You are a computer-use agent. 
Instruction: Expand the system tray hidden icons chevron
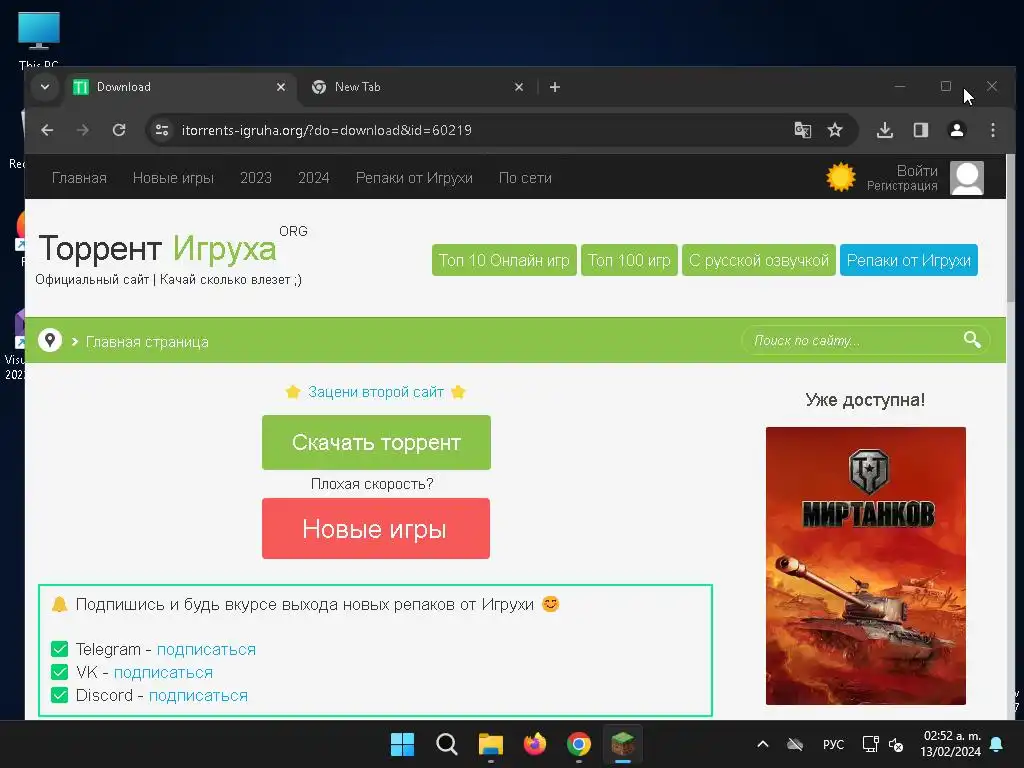(762, 744)
